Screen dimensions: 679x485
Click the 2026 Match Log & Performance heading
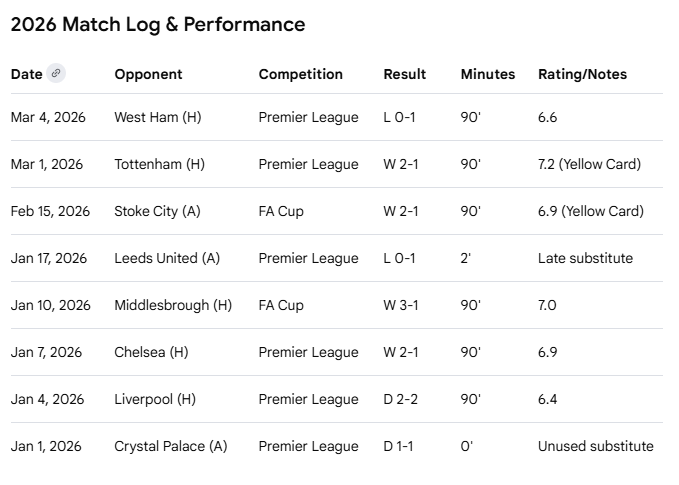point(158,24)
